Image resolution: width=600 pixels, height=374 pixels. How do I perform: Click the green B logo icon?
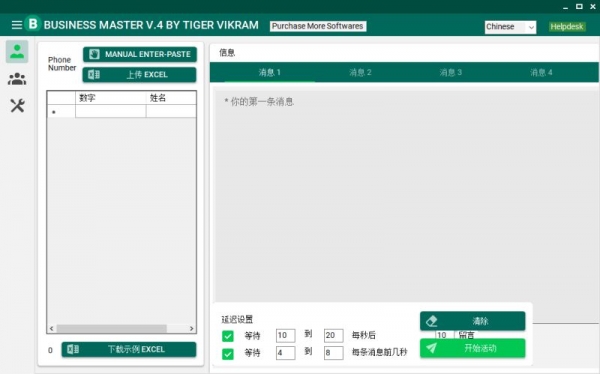[x=33, y=24]
